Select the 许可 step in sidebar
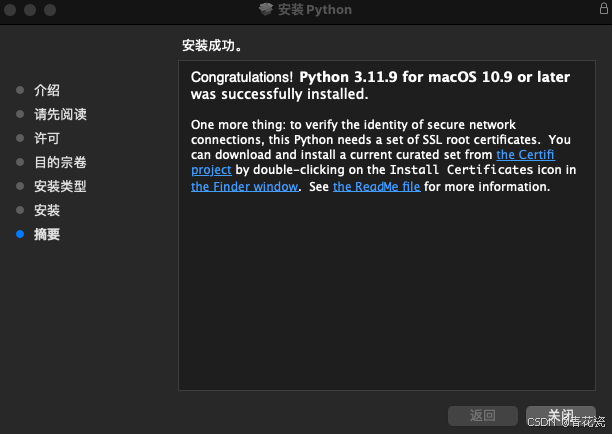This screenshot has width=612, height=434. (x=47, y=138)
